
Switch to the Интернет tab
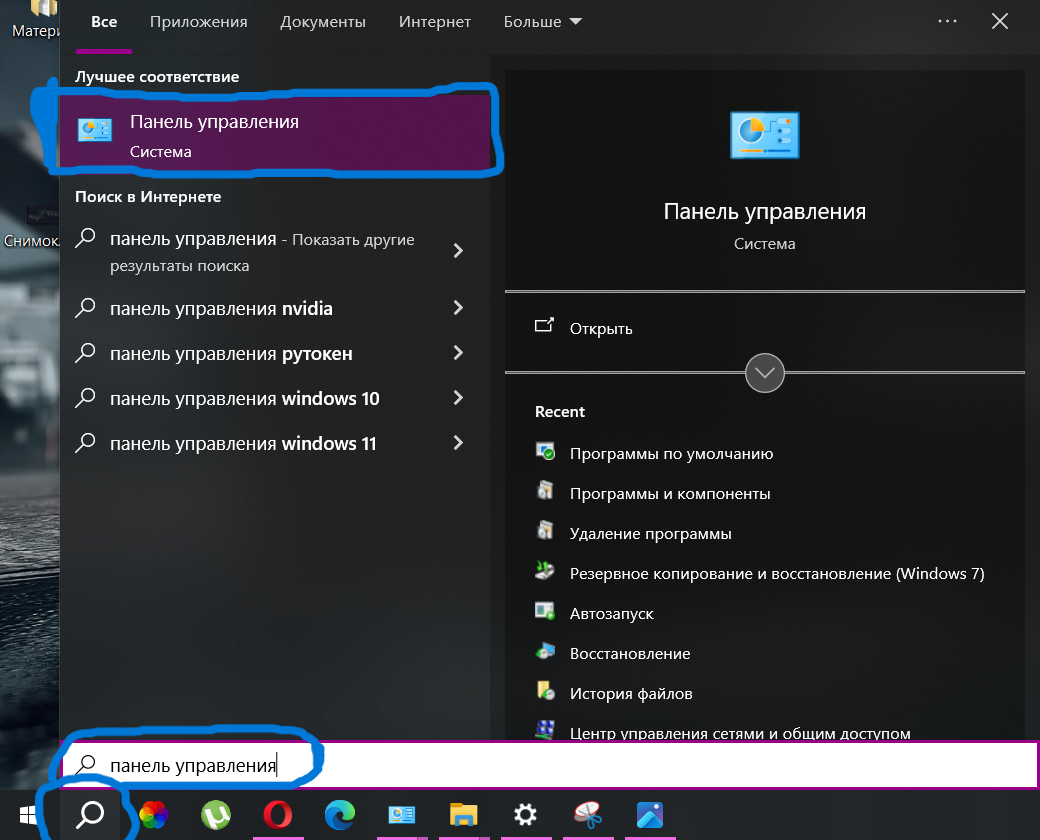tap(434, 22)
